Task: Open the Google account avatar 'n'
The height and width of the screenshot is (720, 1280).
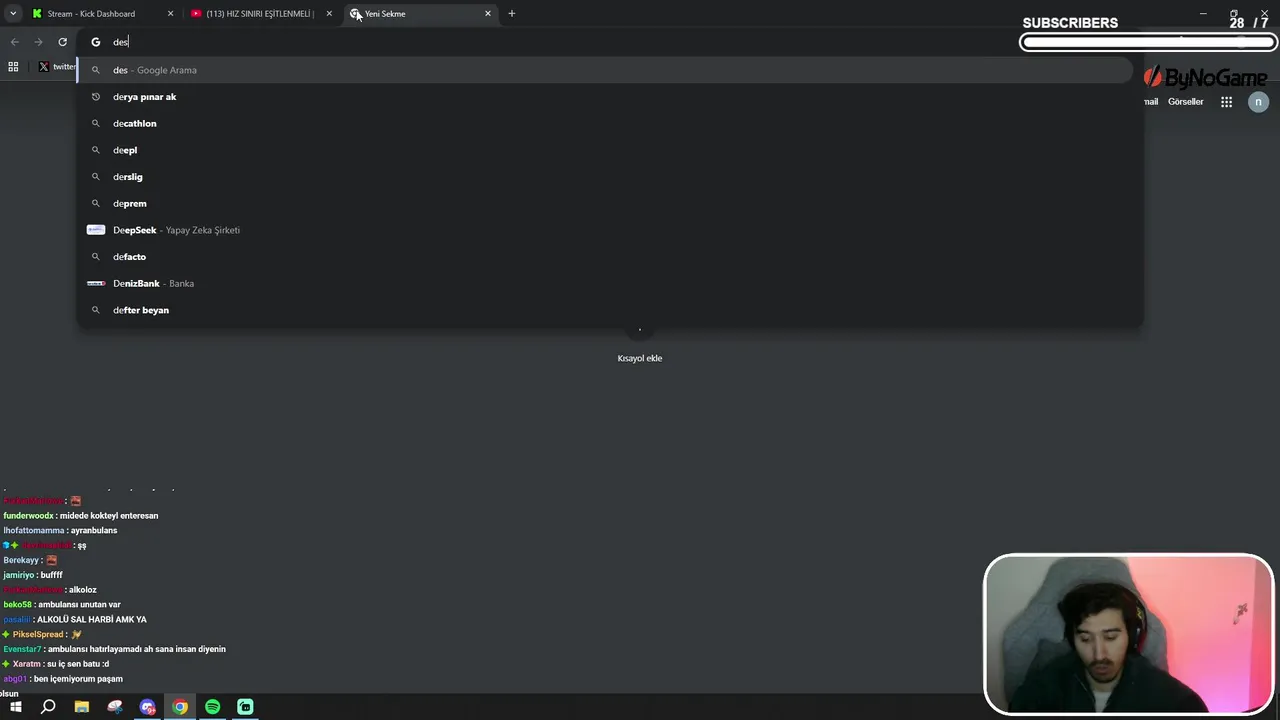Action: pos(1259,102)
